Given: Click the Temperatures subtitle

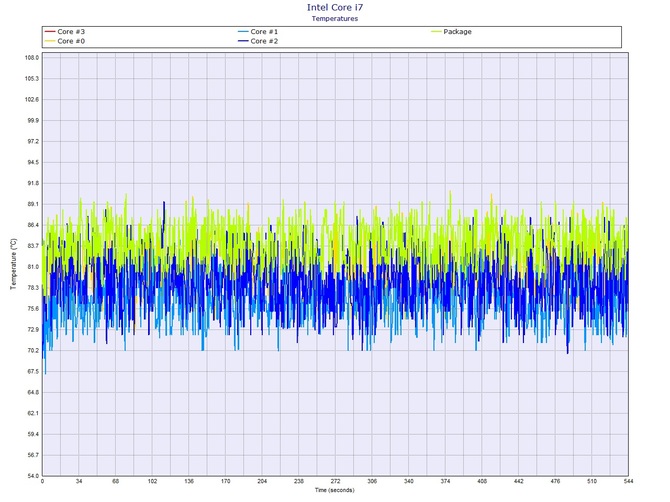Looking at the screenshot, I should coord(335,18).
